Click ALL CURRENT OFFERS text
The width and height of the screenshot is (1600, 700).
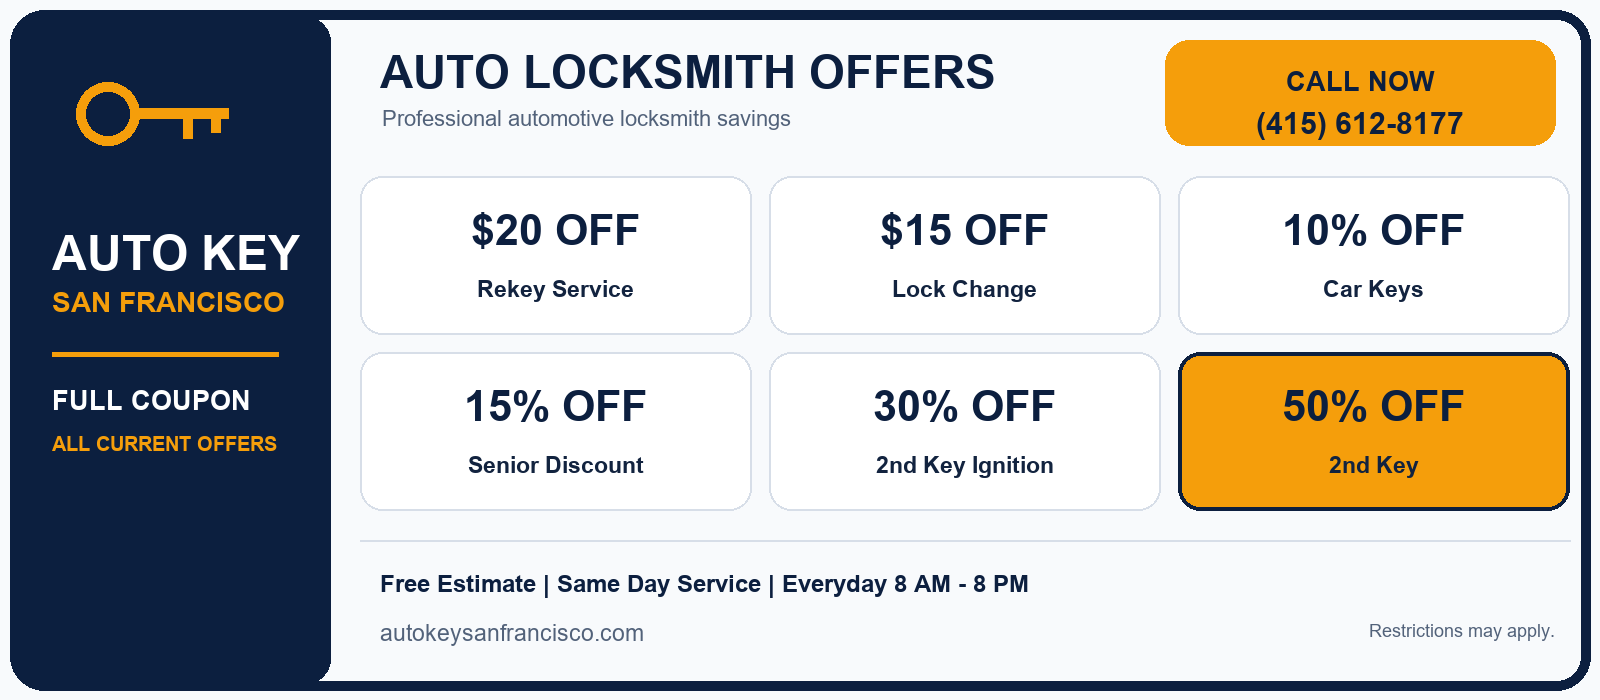pyautogui.click(x=164, y=444)
